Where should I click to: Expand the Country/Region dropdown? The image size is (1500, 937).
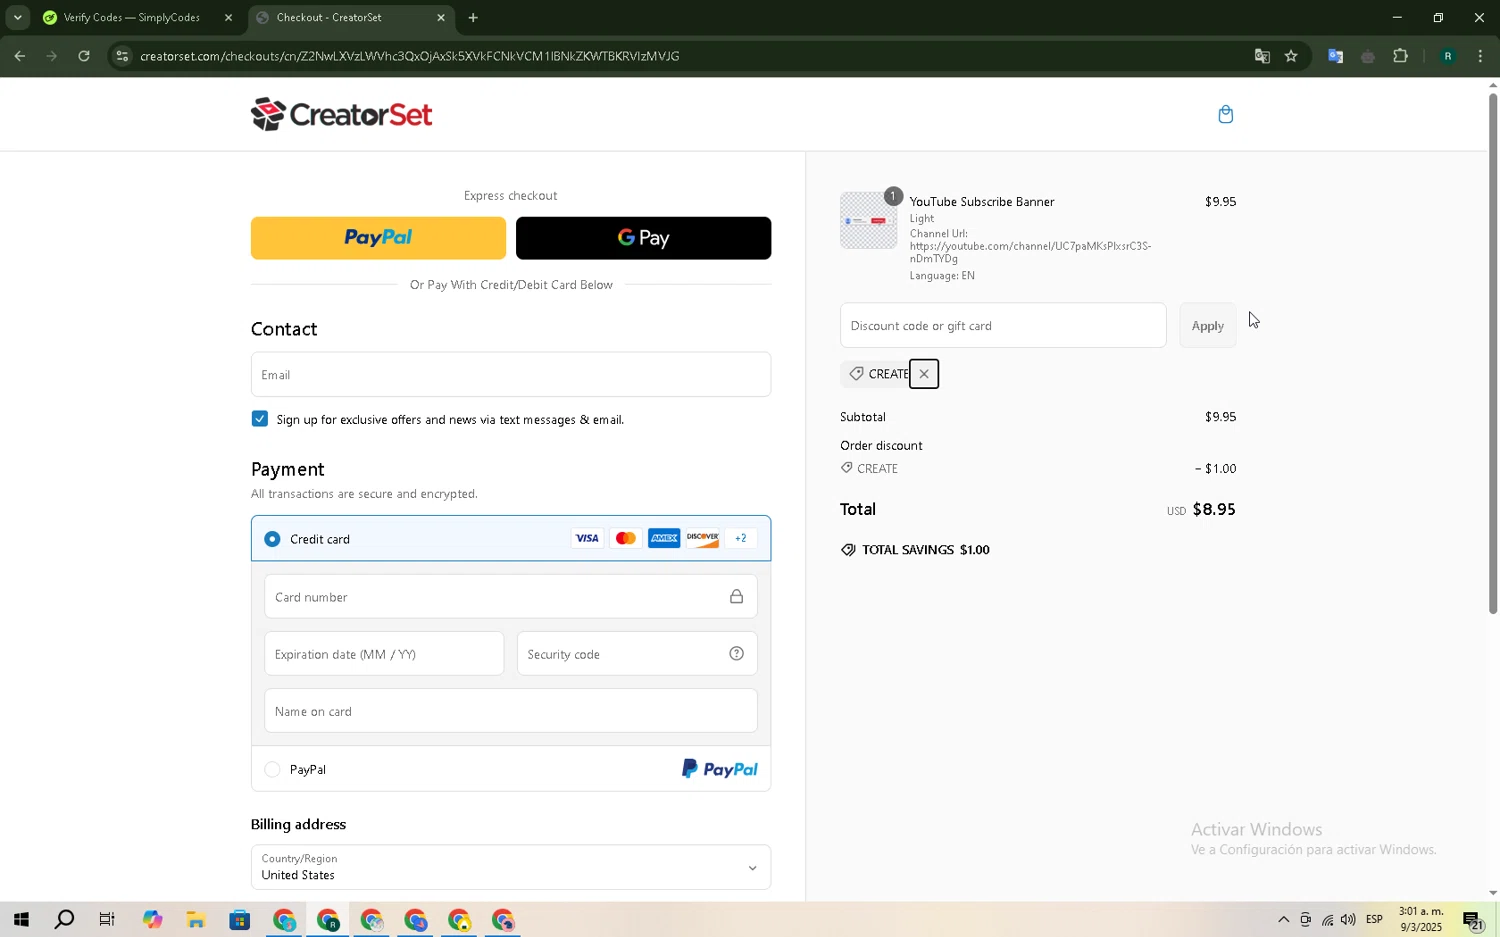(511, 867)
